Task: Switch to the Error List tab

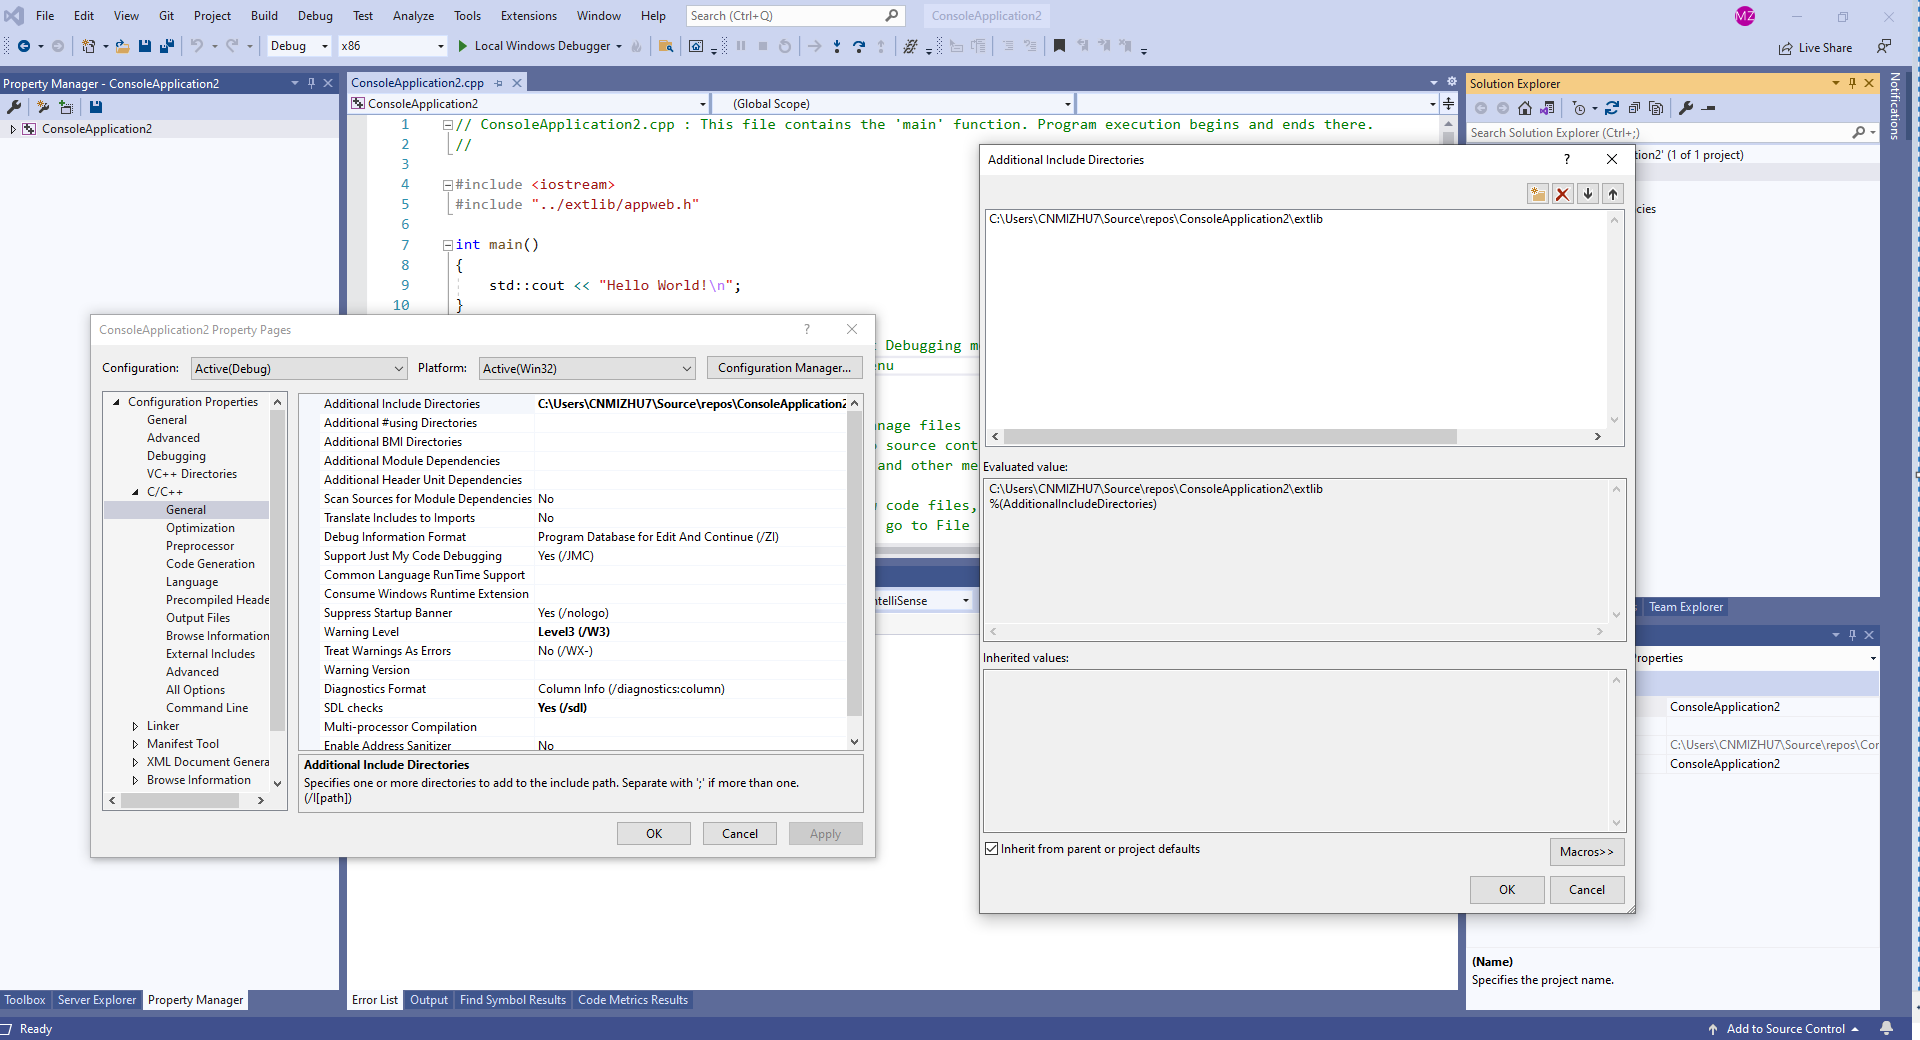Action: coord(375,1000)
